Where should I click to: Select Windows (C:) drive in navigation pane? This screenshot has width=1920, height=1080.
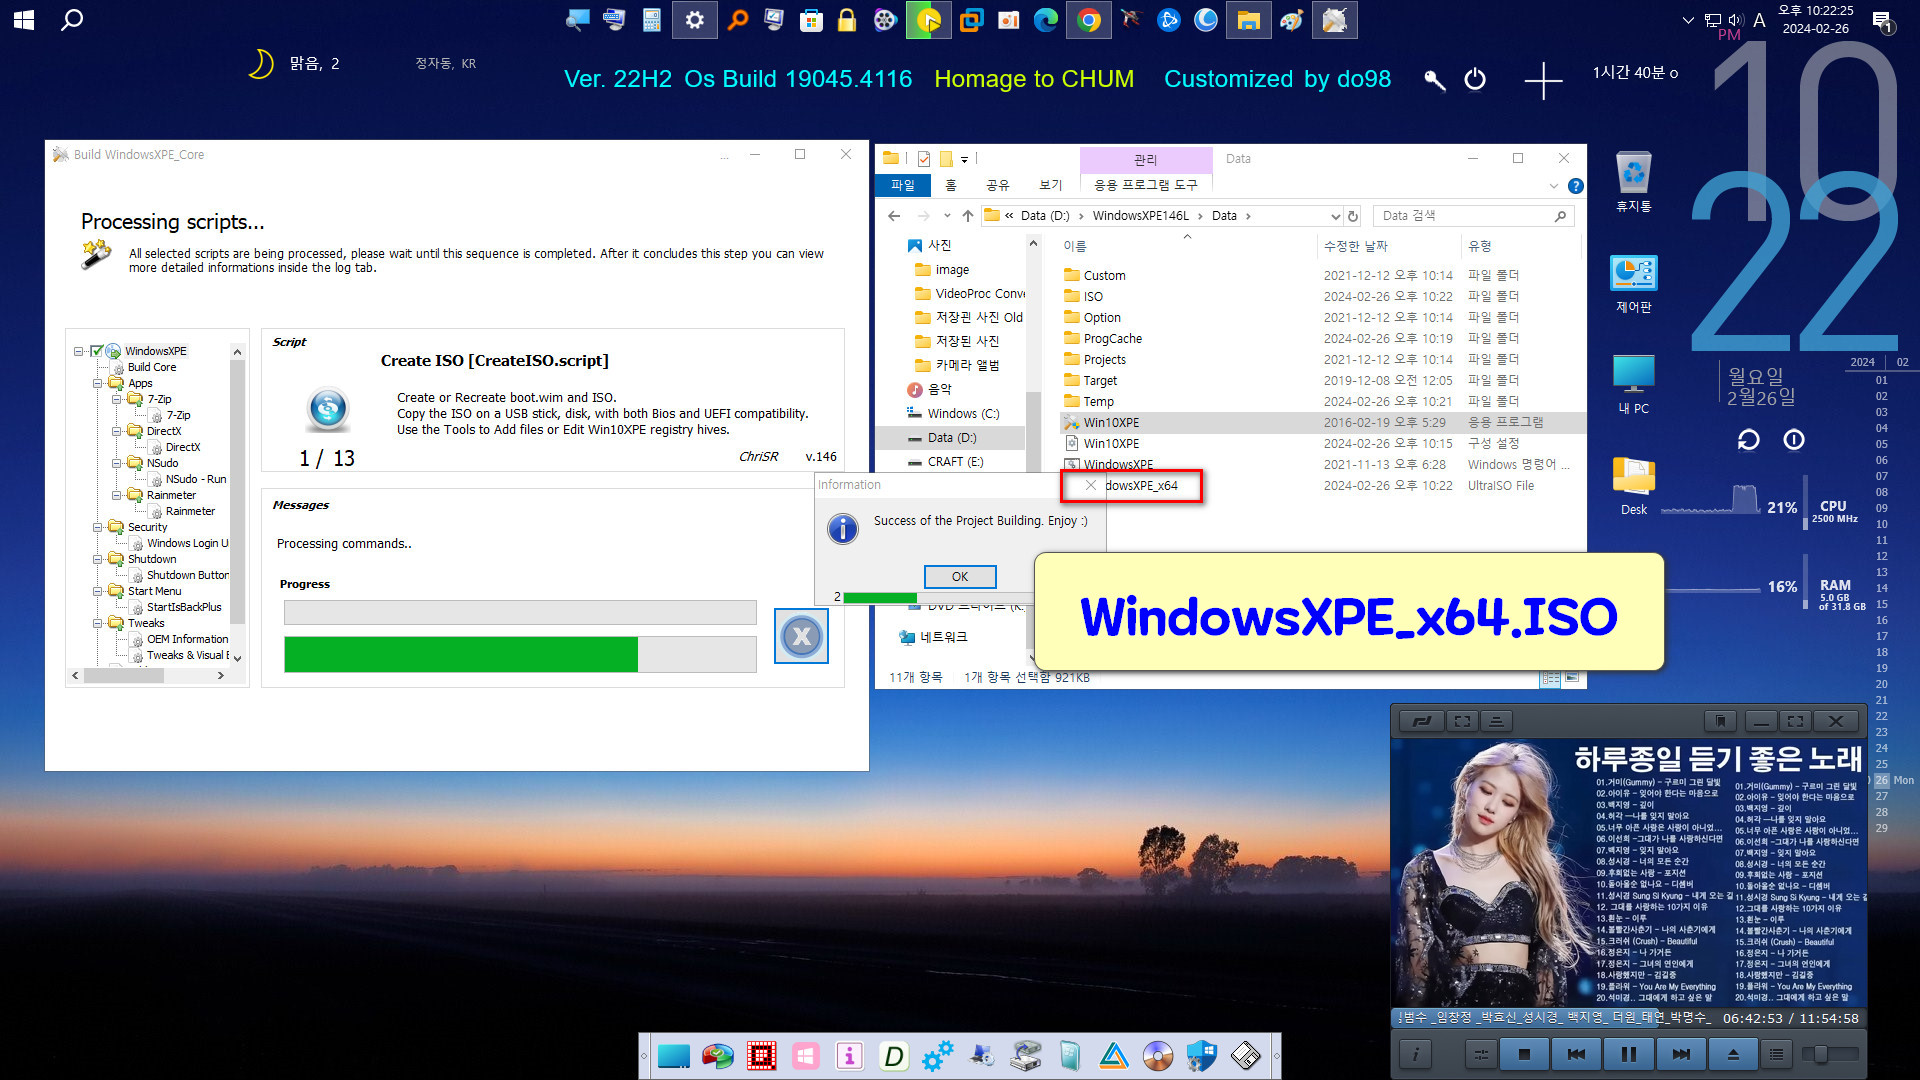click(x=962, y=414)
